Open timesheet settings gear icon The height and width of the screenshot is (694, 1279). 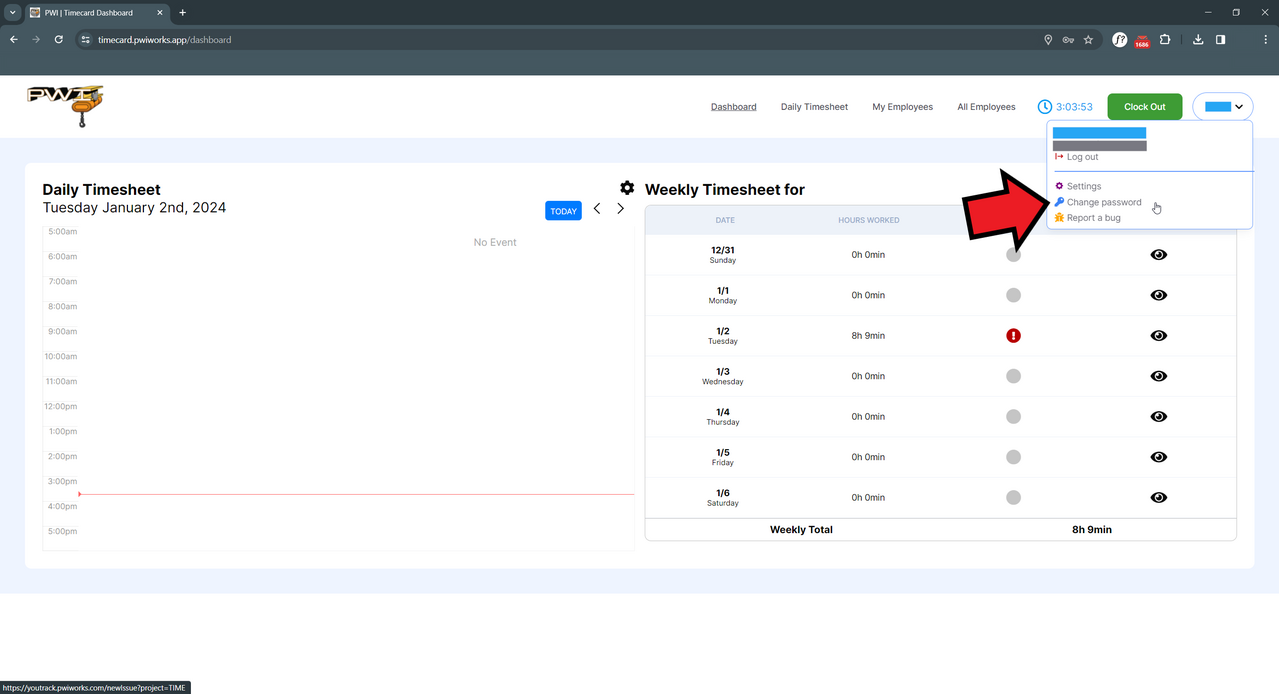click(627, 188)
